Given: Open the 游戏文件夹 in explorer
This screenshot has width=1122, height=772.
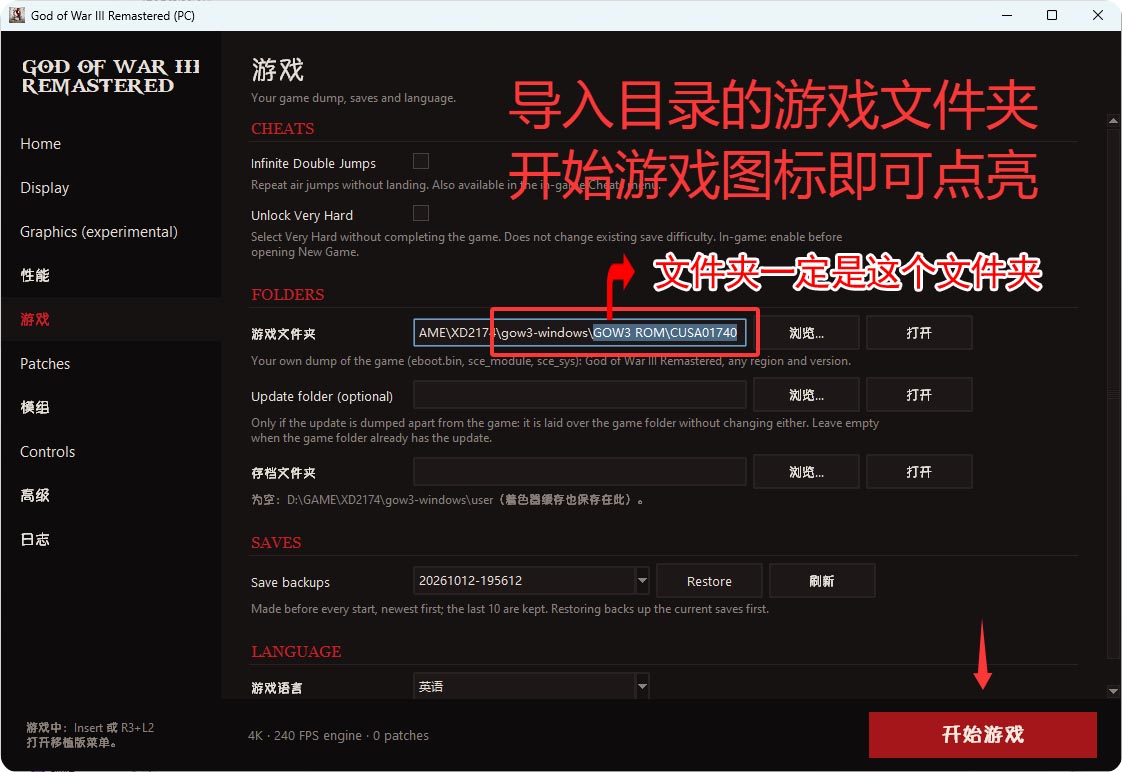Looking at the screenshot, I should click(x=919, y=333).
